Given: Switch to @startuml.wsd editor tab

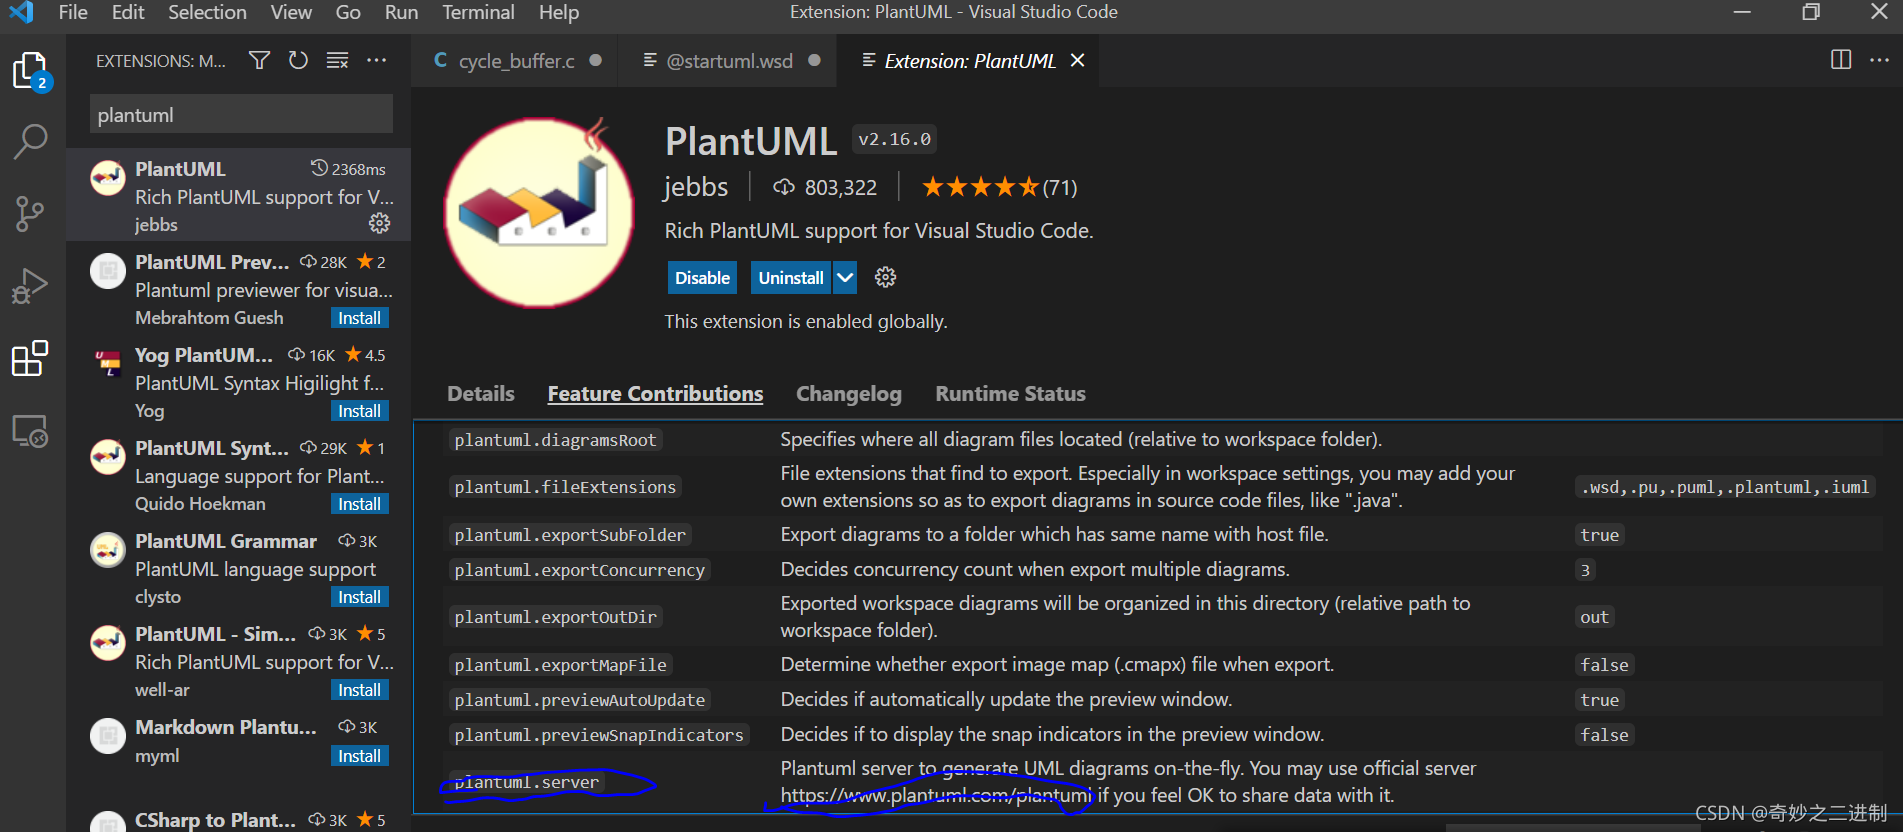Looking at the screenshot, I should click(728, 60).
